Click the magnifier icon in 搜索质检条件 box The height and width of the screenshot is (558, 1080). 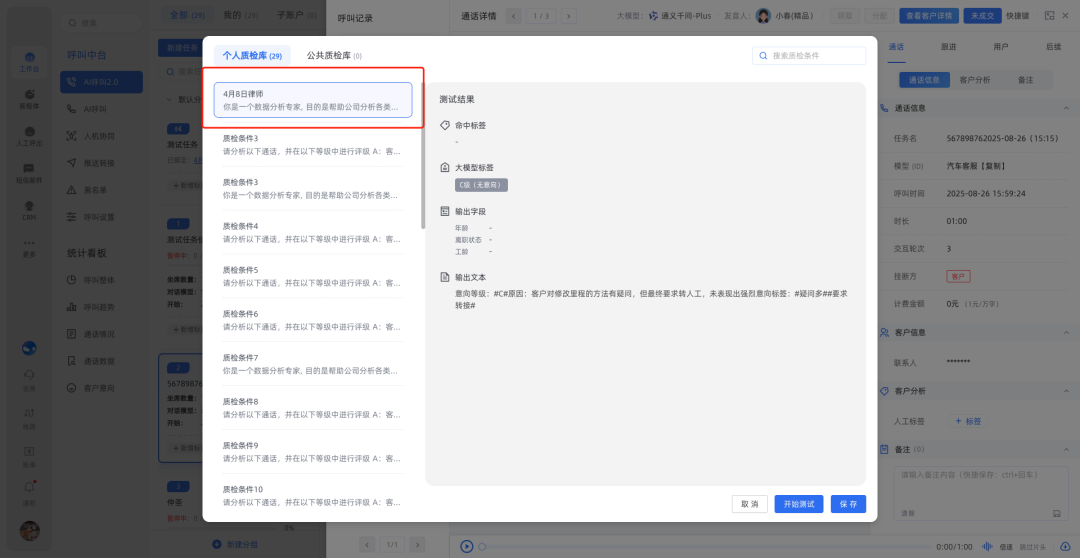(764, 56)
